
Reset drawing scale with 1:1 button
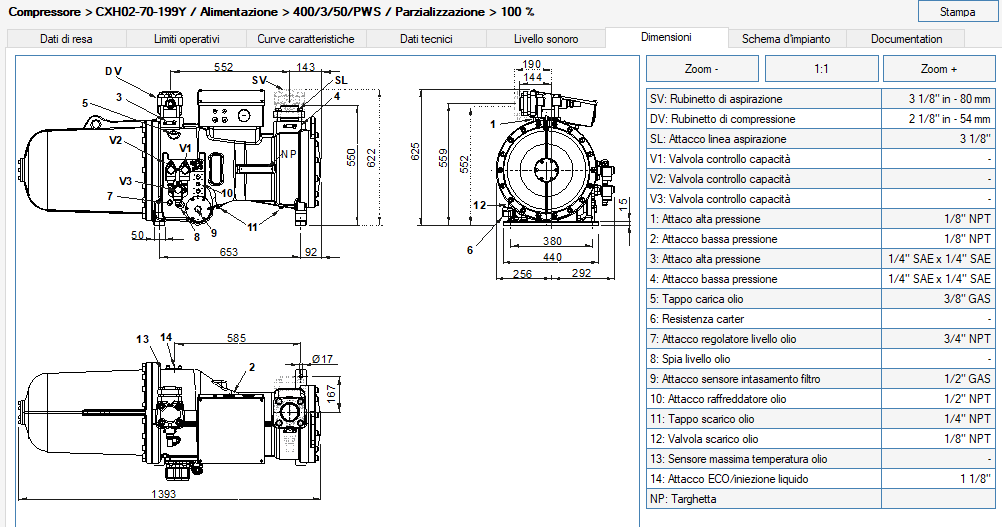coord(822,68)
